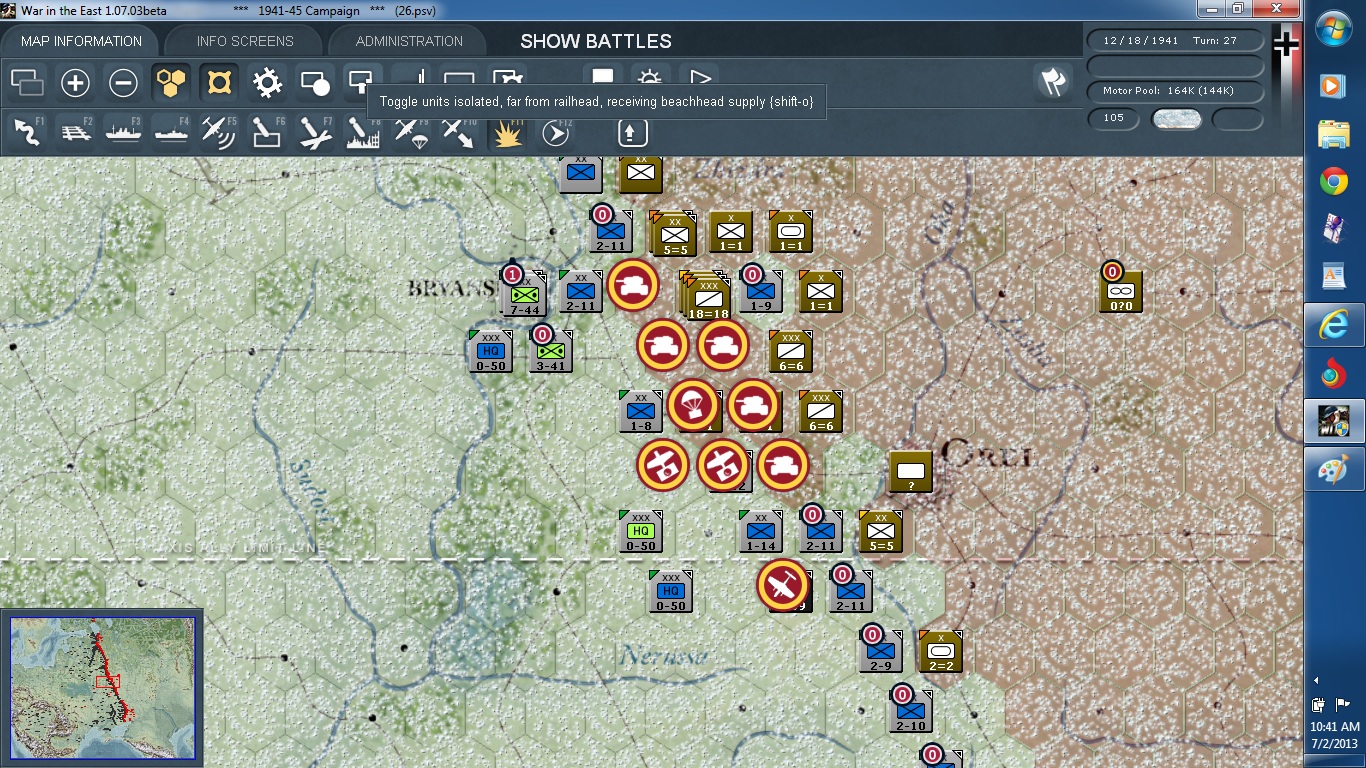Toggle the yellow hex cluster map overlay
The height and width of the screenshot is (768, 1366).
[x=171, y=82]
